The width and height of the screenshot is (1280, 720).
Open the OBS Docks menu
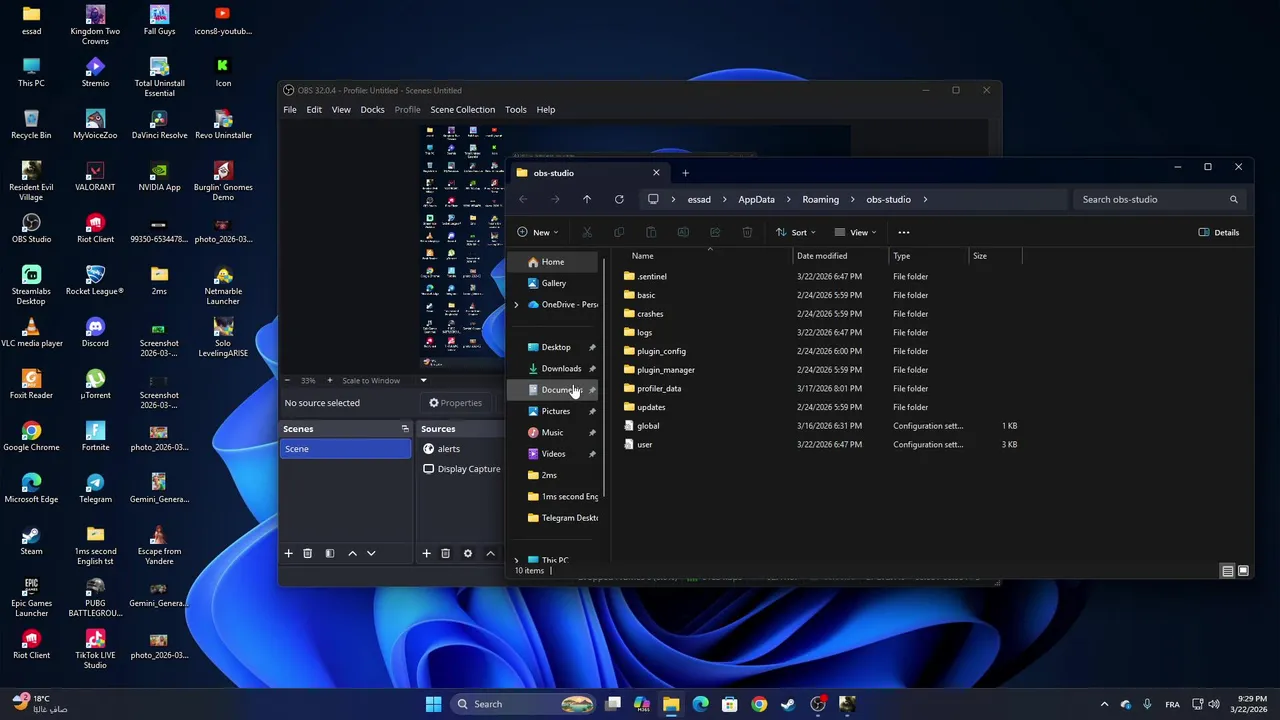click(372, 110)
